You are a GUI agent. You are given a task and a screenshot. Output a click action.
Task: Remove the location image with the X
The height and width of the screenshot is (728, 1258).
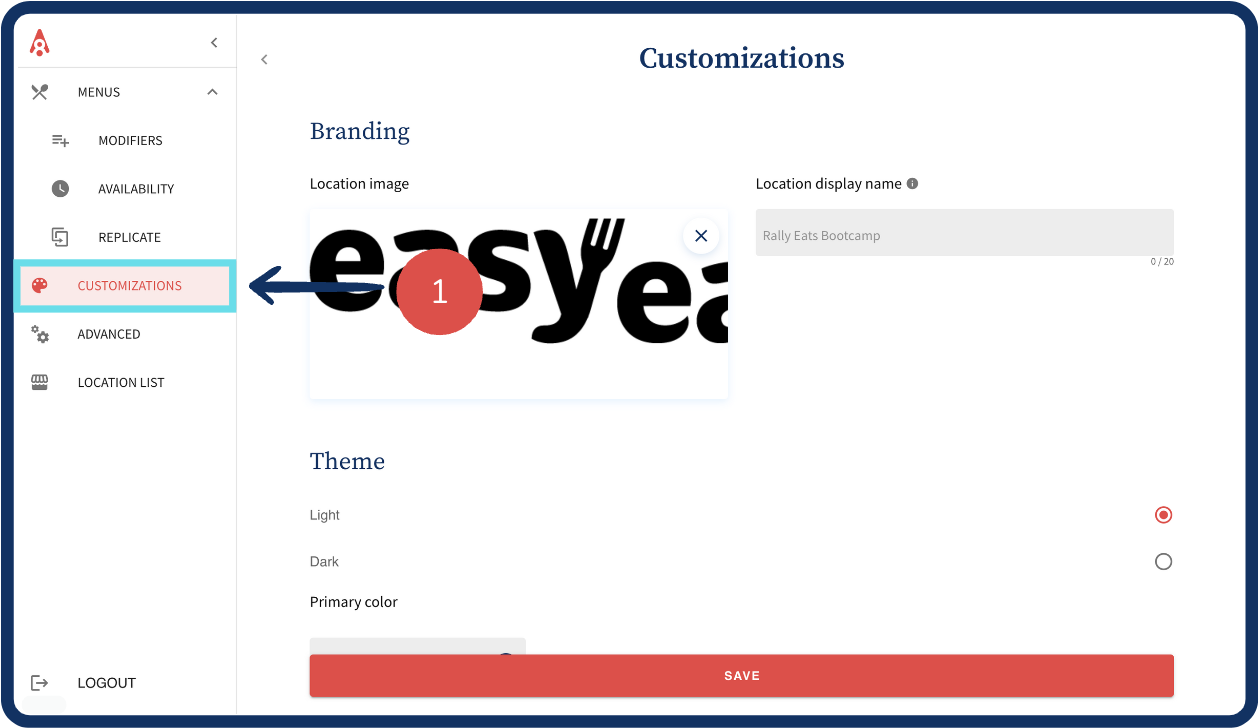point(701,236)
